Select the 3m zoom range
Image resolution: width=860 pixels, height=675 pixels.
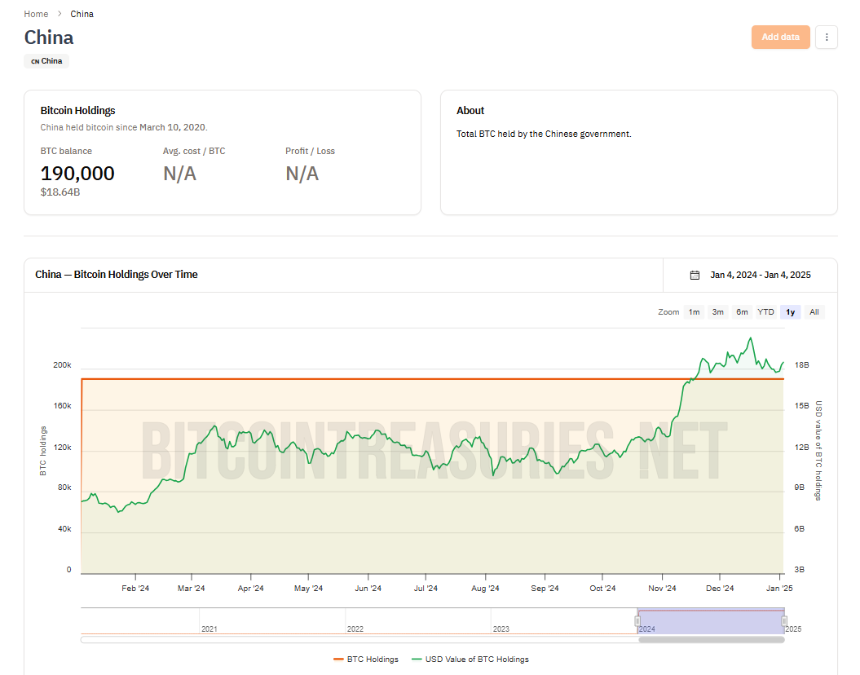[717, 312]
